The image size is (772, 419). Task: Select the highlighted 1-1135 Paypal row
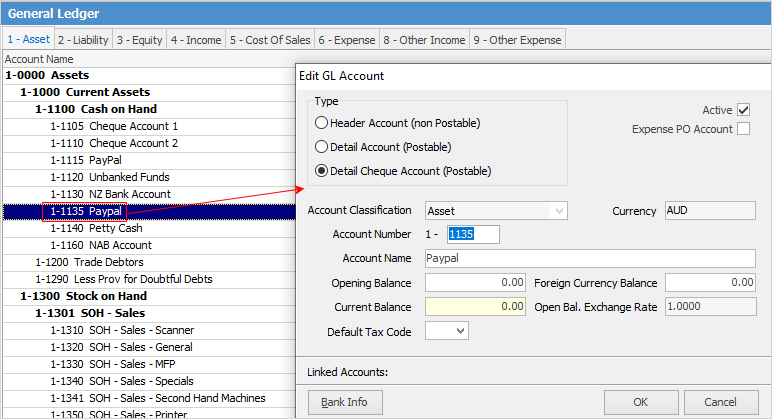(149, 211)
